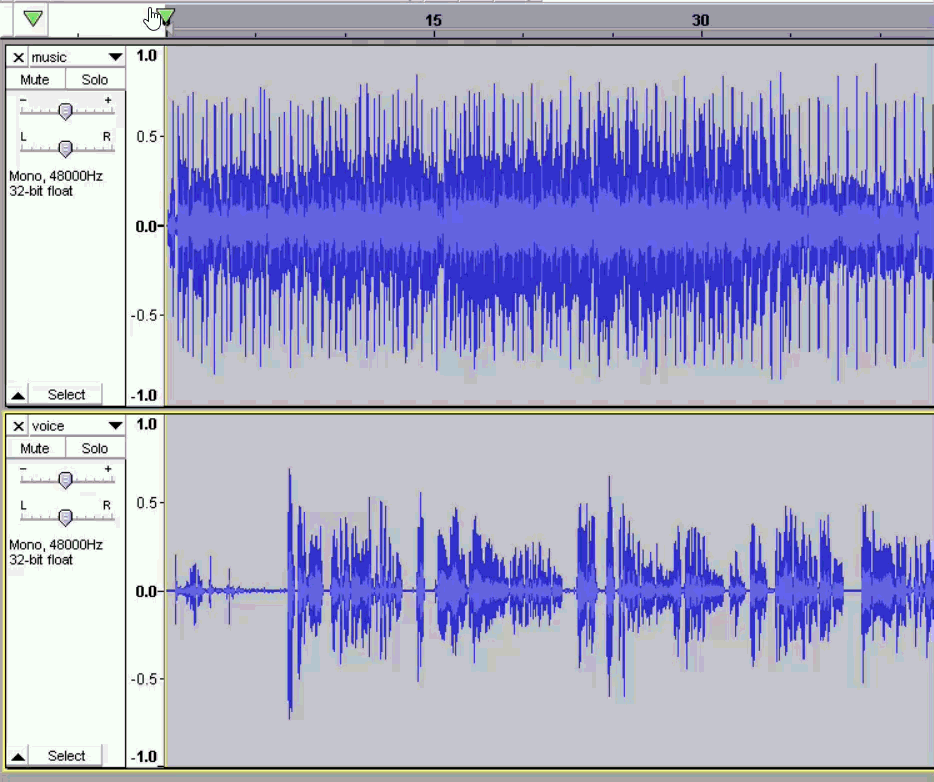934x782 pixels.
Task: Close the voice track
Action: coord(18,426)
